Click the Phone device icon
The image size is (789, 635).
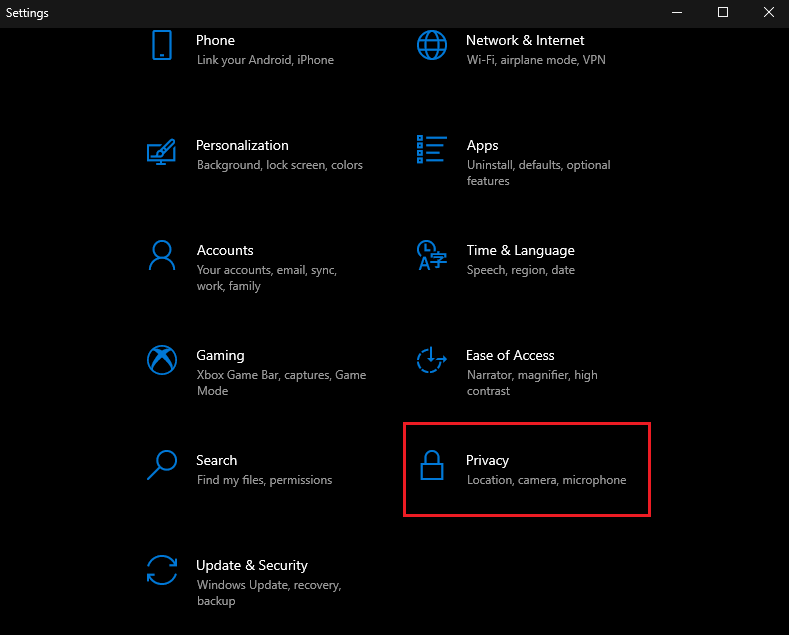point(162,45)
